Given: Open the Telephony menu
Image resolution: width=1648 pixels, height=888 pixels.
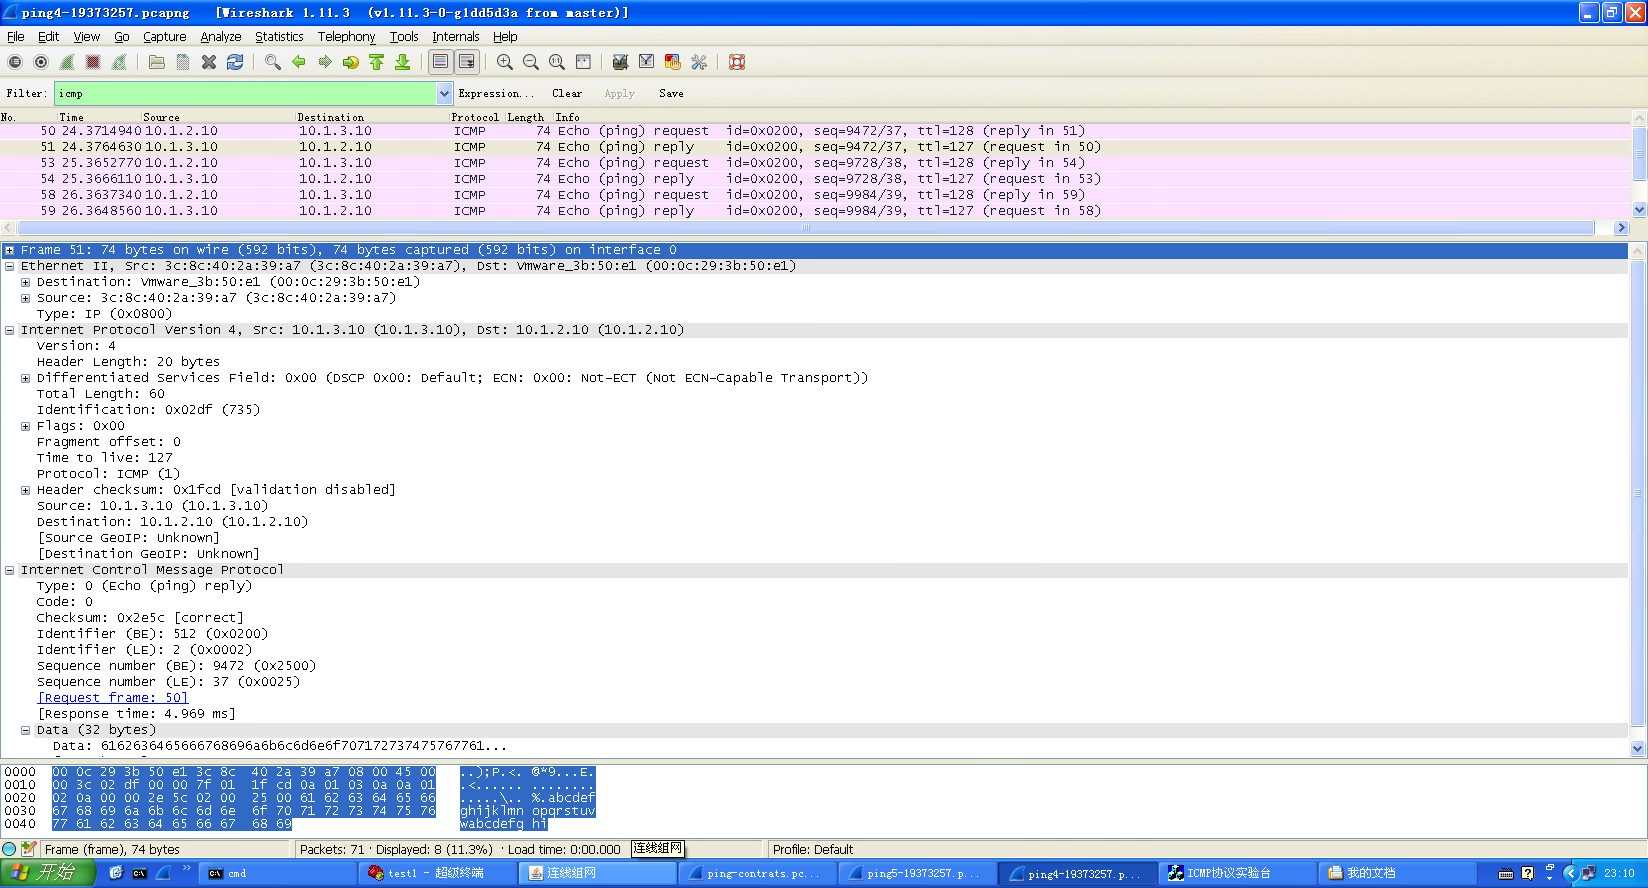Looking at the screenshot, I should (346, 36).
